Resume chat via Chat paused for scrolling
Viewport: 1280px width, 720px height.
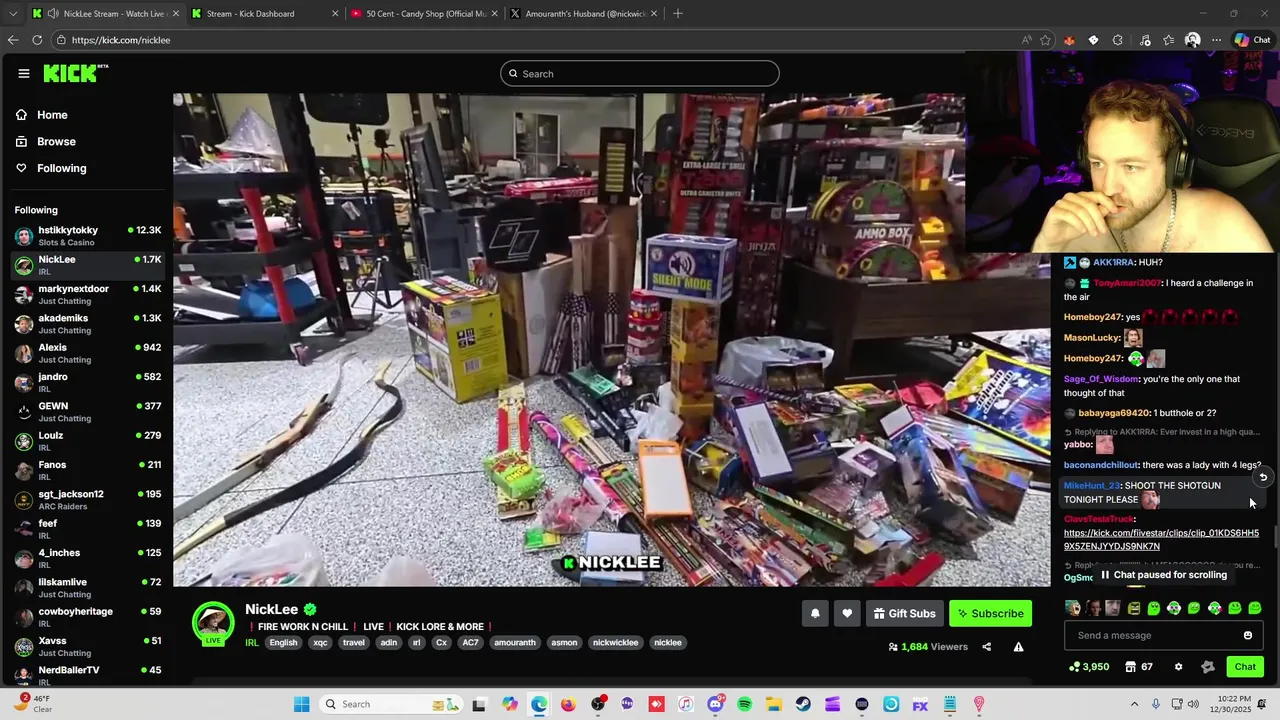click(1163, 575)
